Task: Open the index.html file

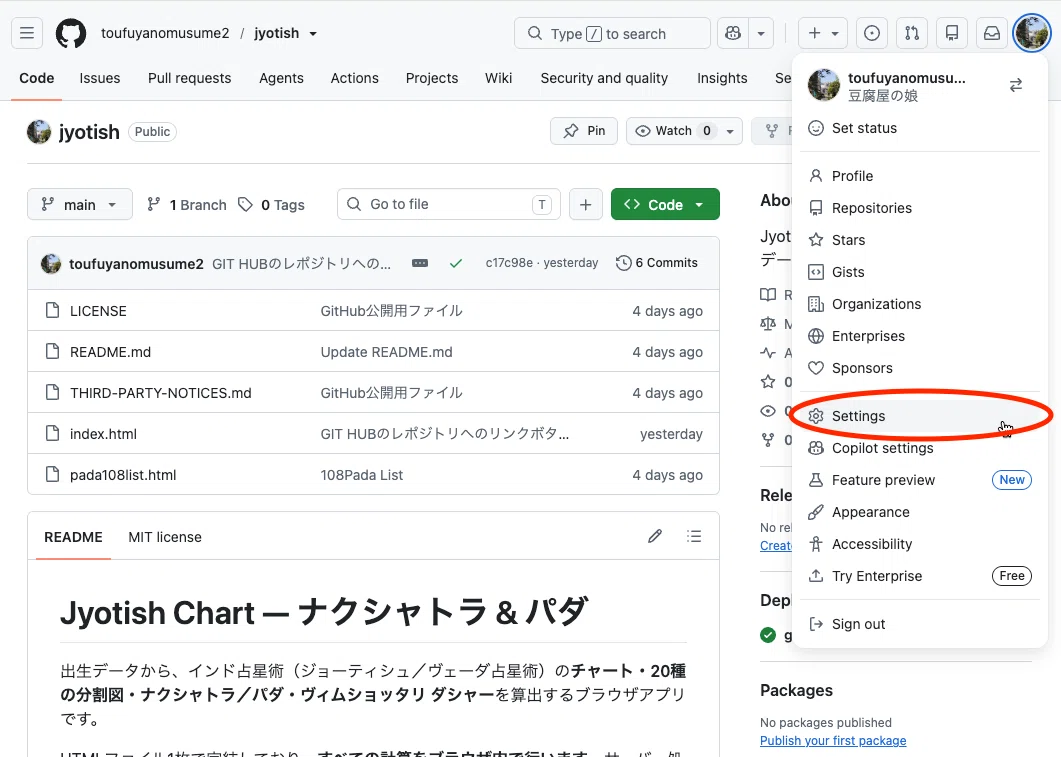Action: 103,434
